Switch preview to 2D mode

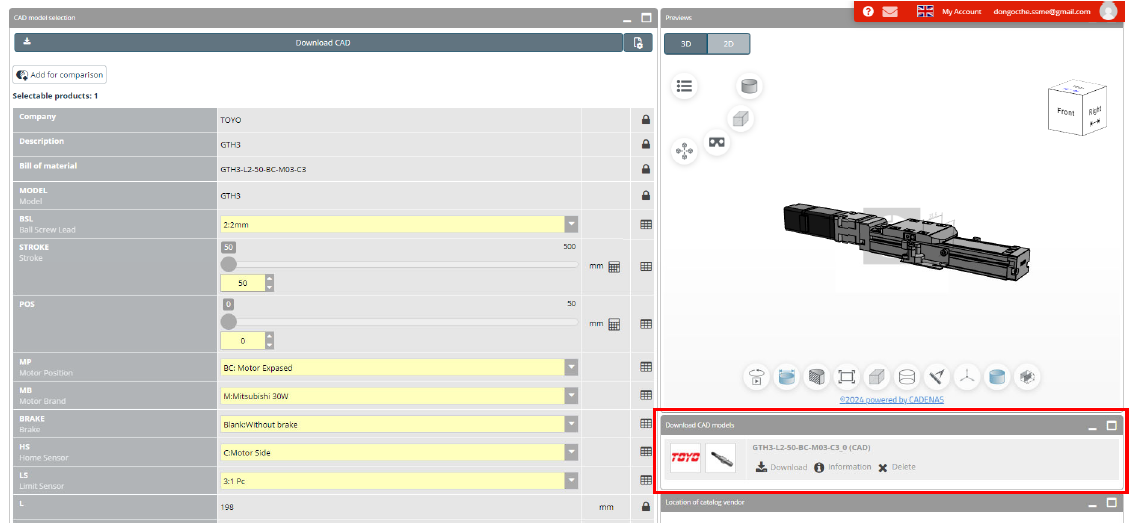(728, 44)
